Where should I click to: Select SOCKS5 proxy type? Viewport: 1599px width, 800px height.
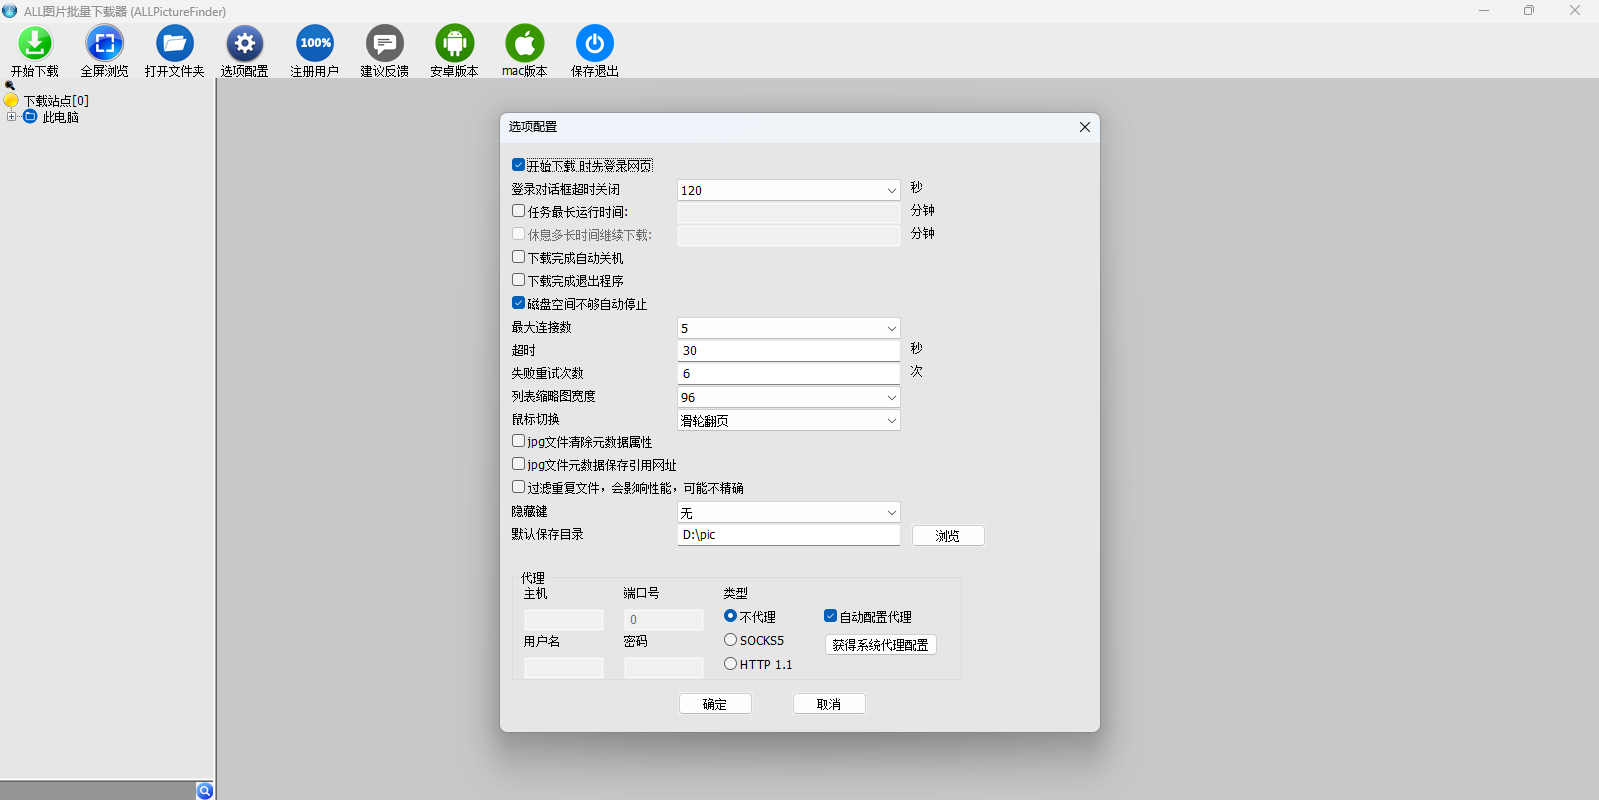(x=730, y=640)
